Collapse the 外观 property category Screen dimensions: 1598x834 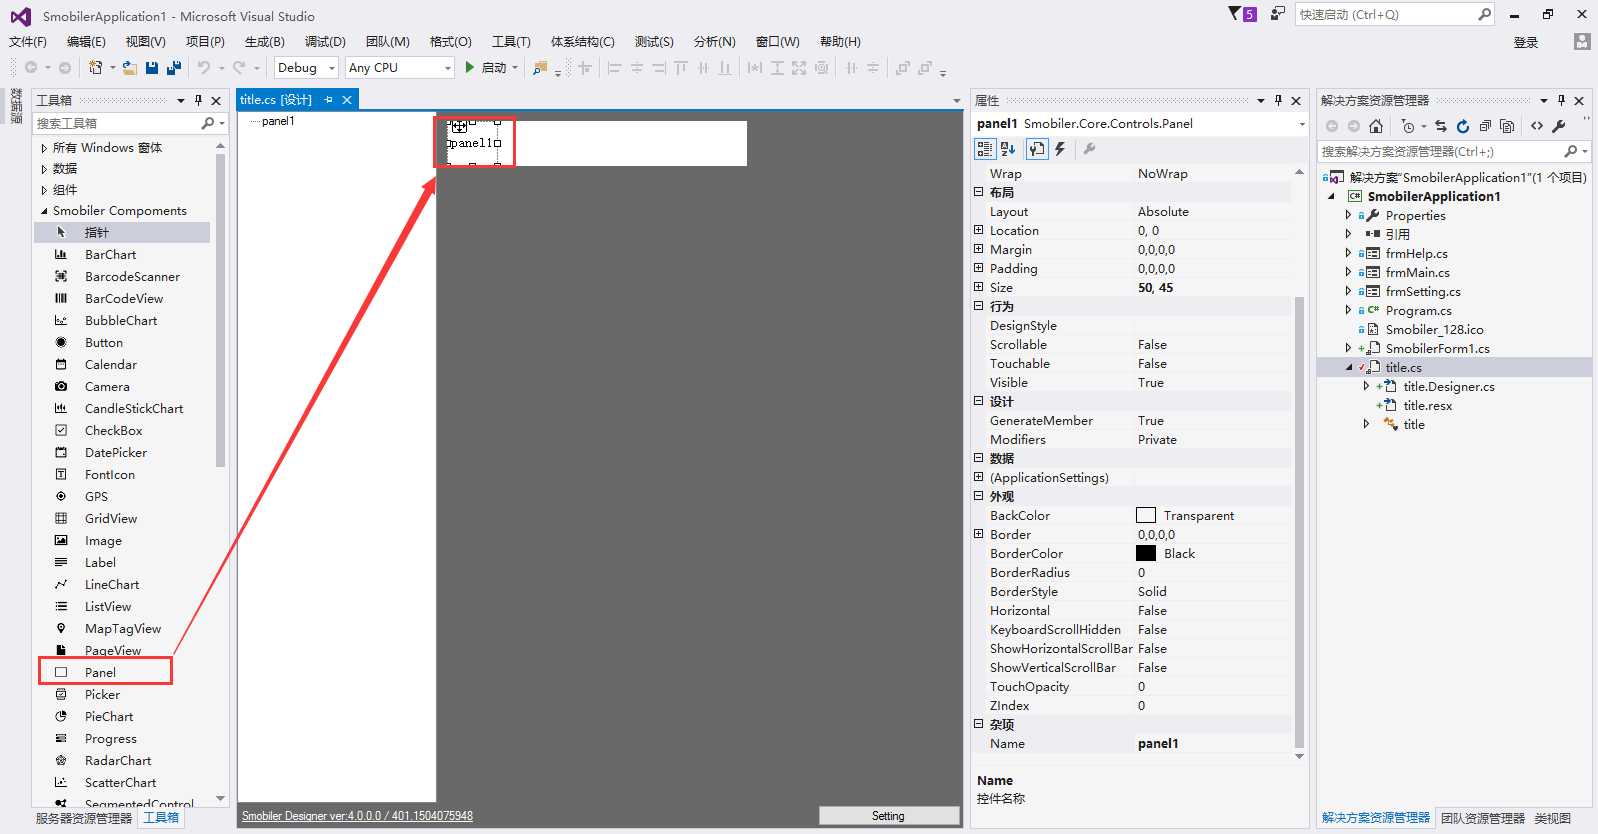(979, 496)
